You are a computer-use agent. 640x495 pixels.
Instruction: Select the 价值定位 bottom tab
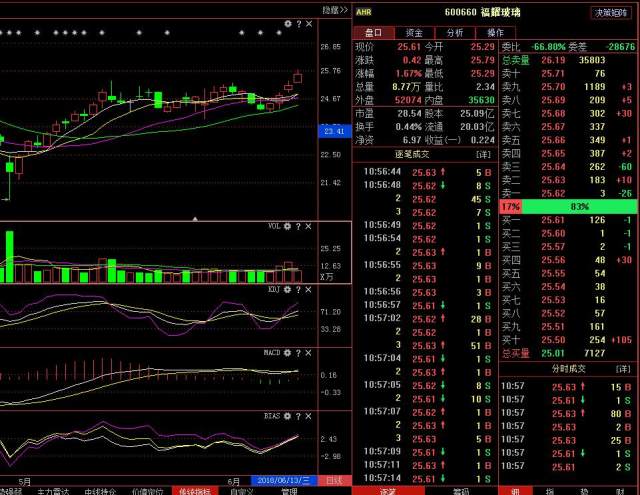coord(147,491)
